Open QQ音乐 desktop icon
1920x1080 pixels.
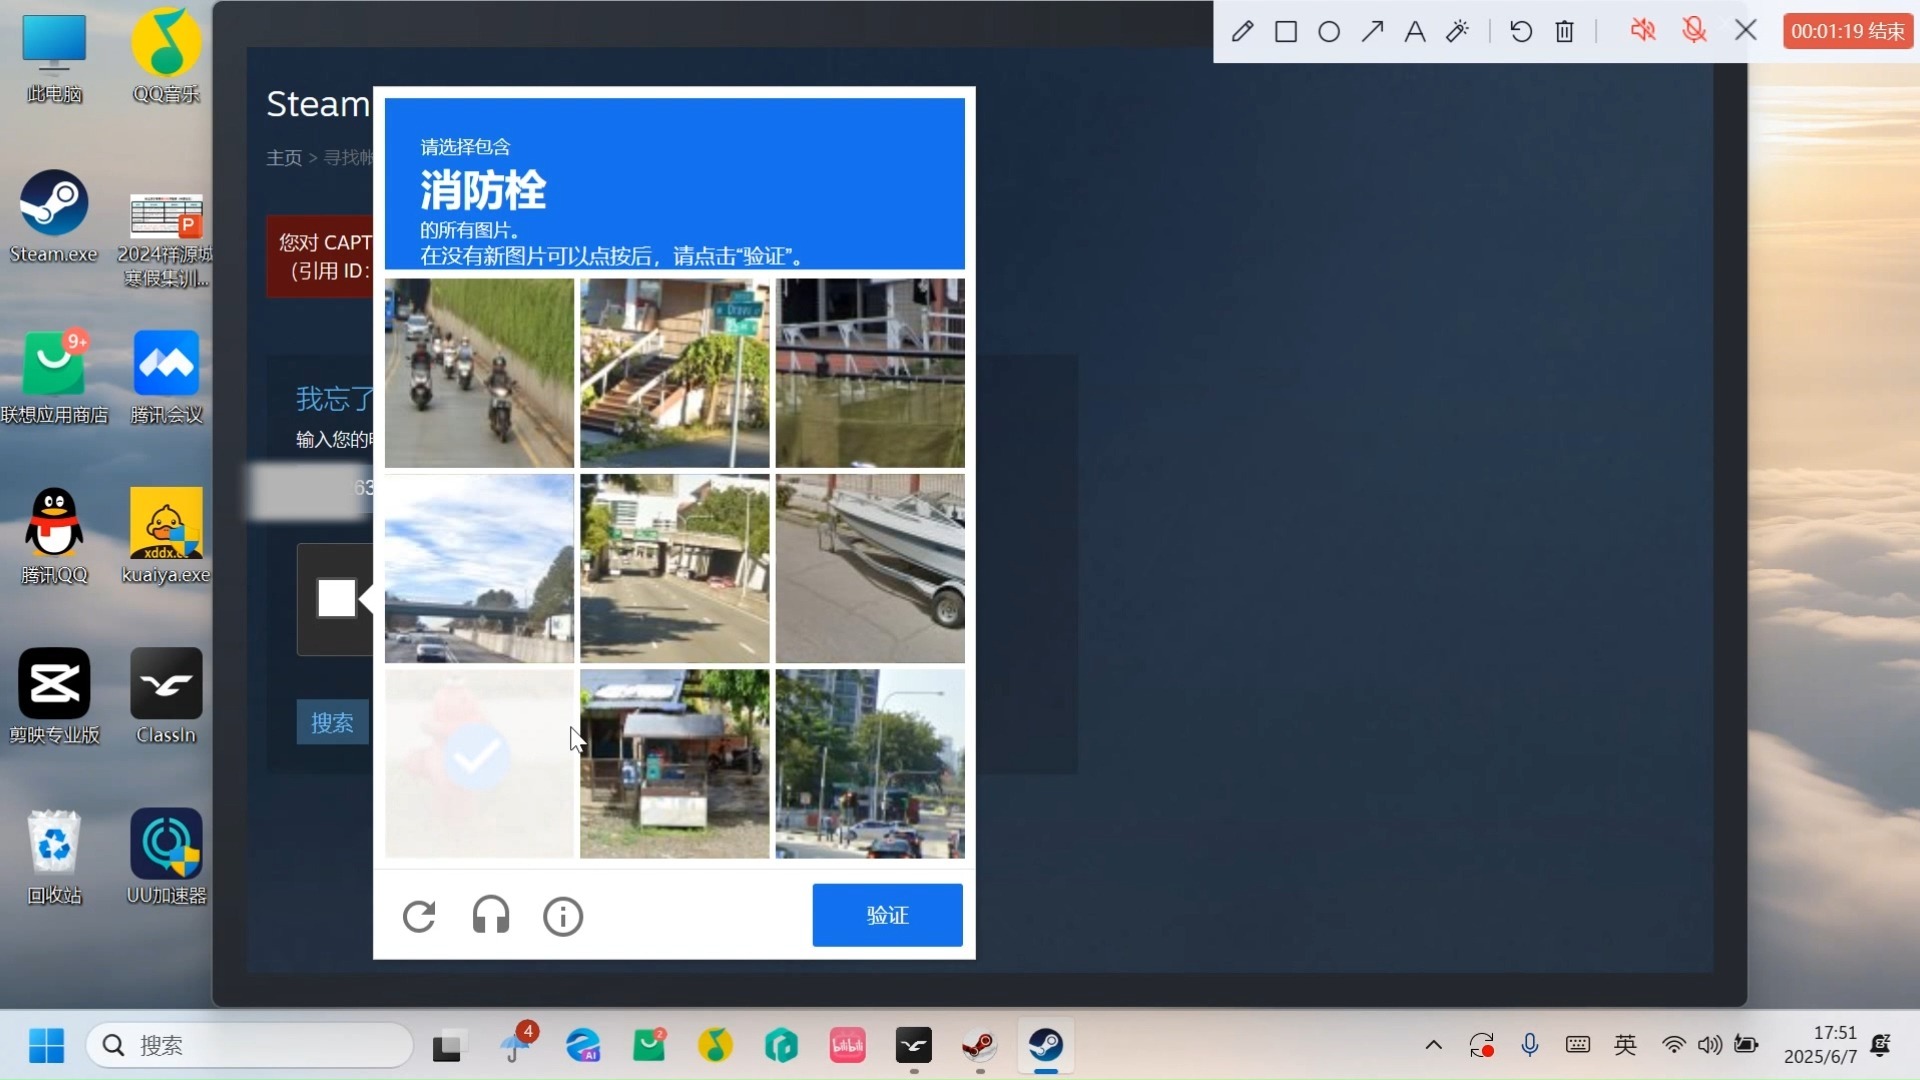(166, 56)
